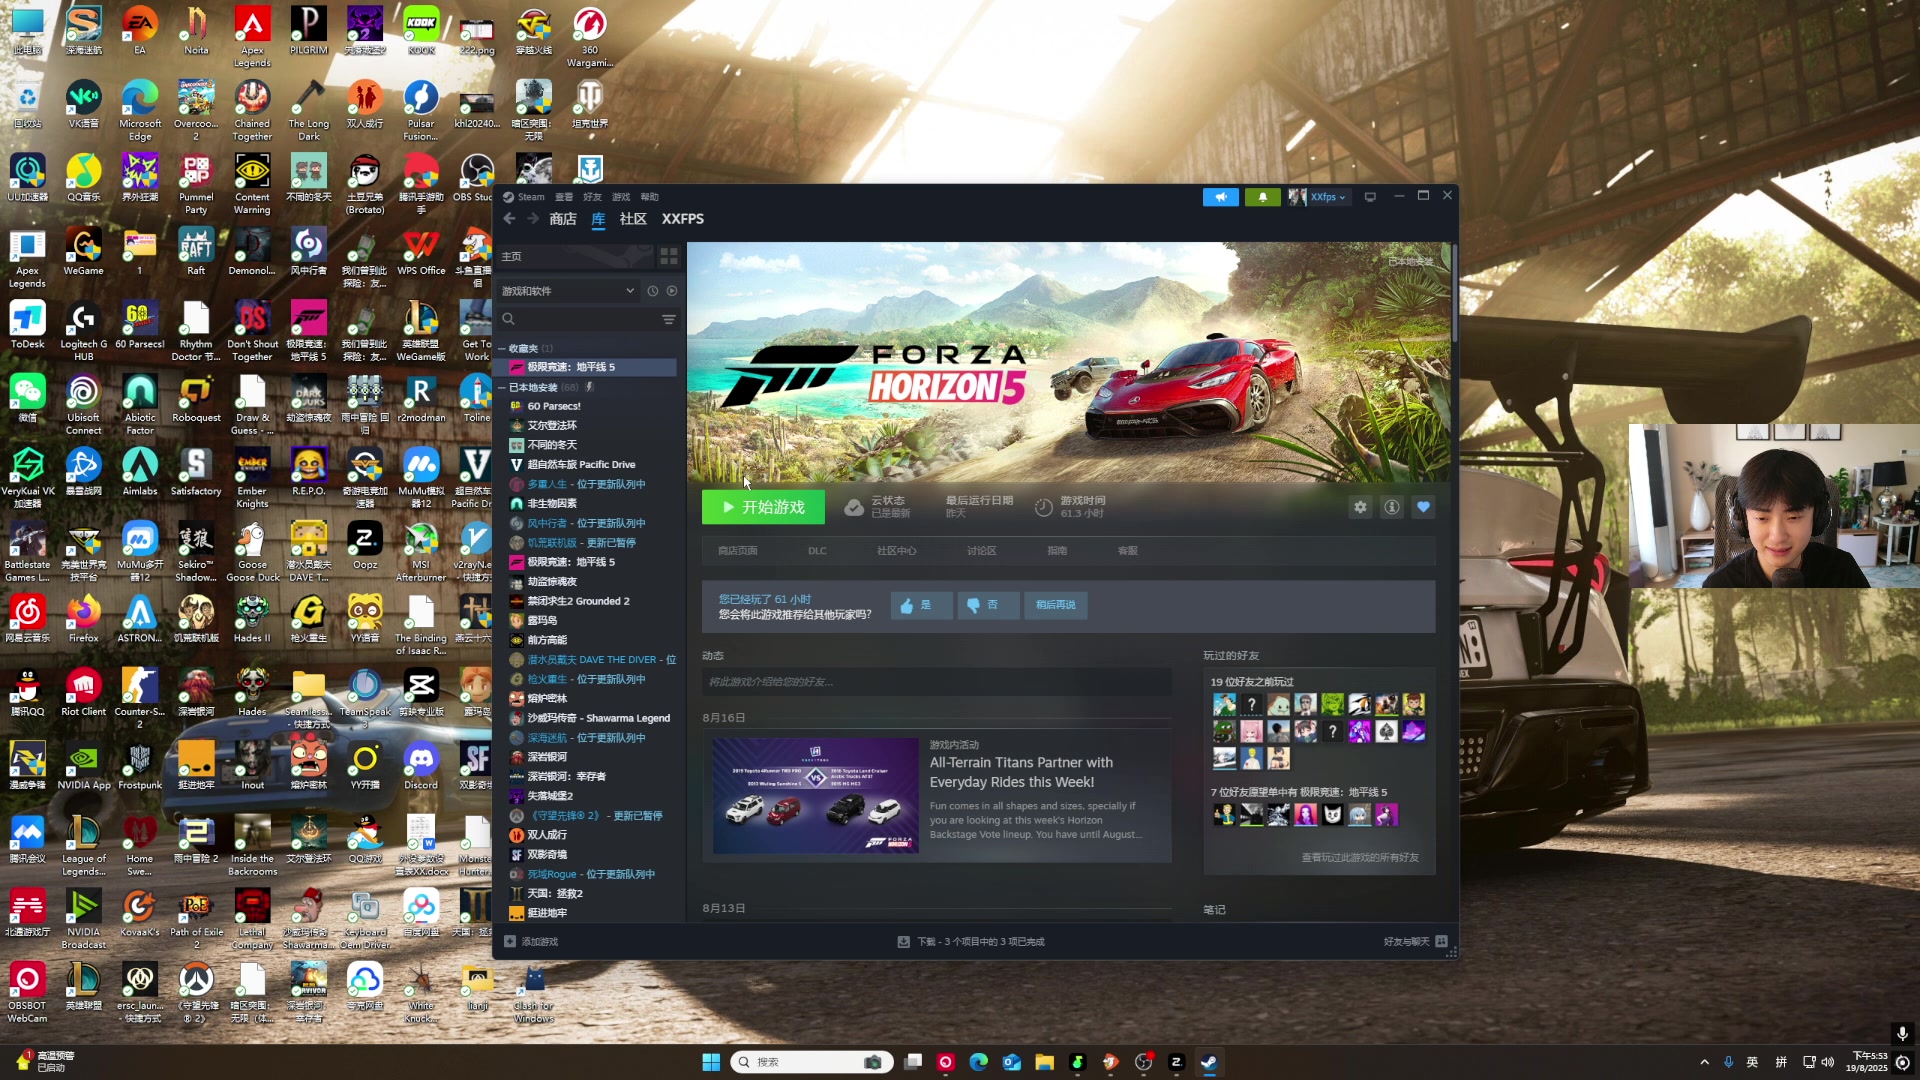
Task: Open the 查看 menu
Action: [x=564, y=197]
